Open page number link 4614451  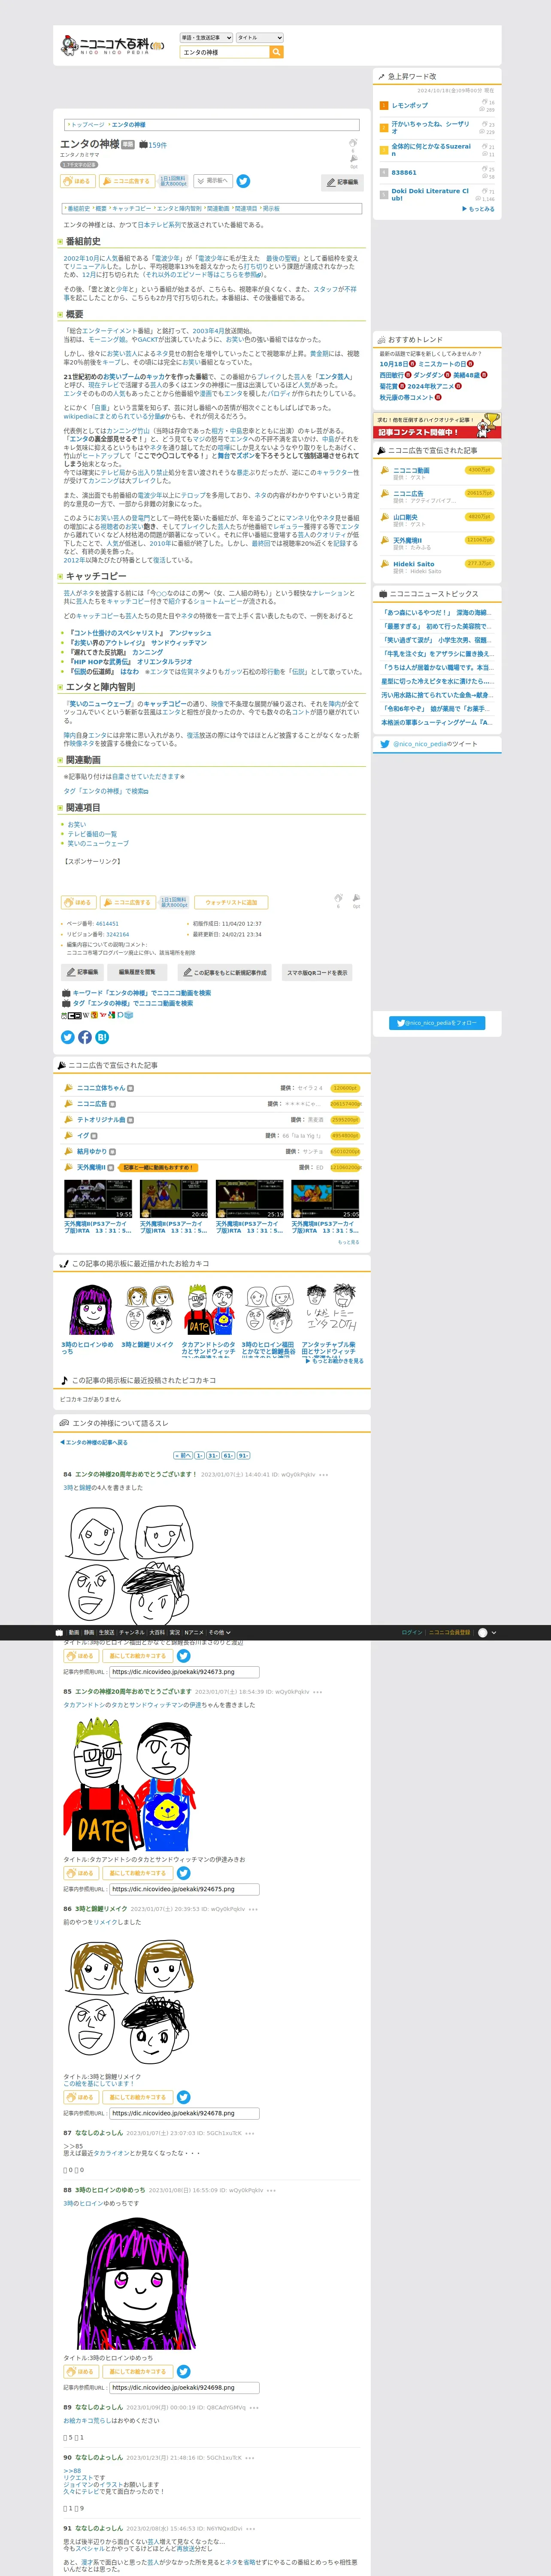[x=106, y=924]
